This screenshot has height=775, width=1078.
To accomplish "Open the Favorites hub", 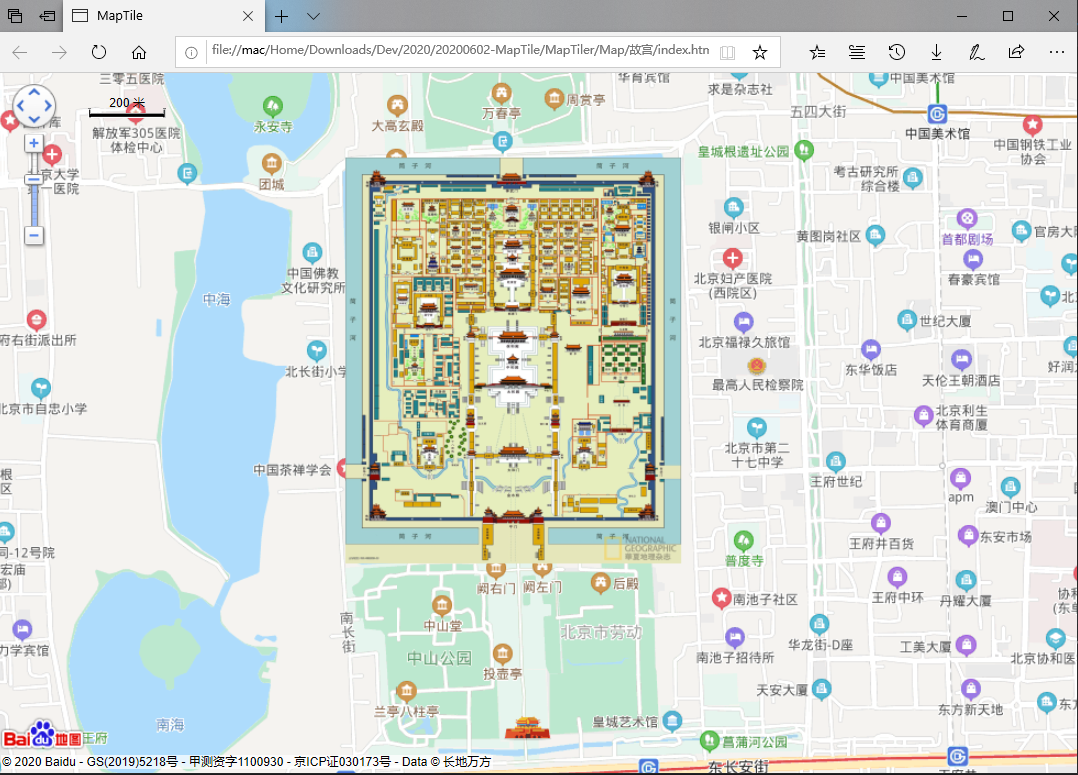I will click(817, 52).
